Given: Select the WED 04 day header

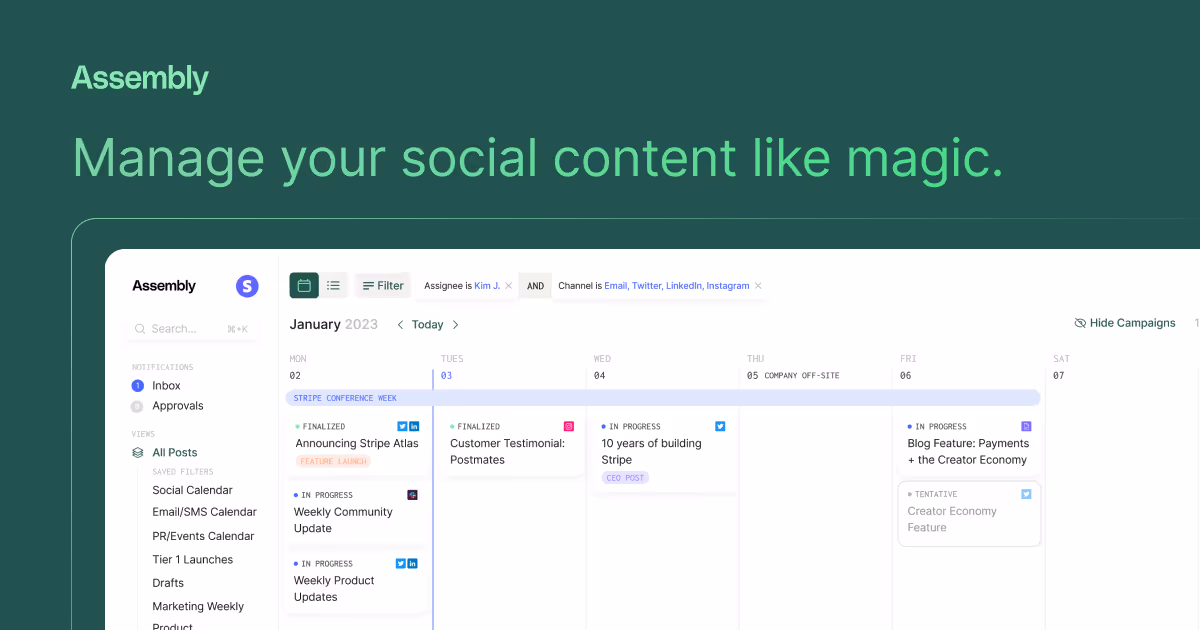Looking at the screenshot, I should [602, 367].
